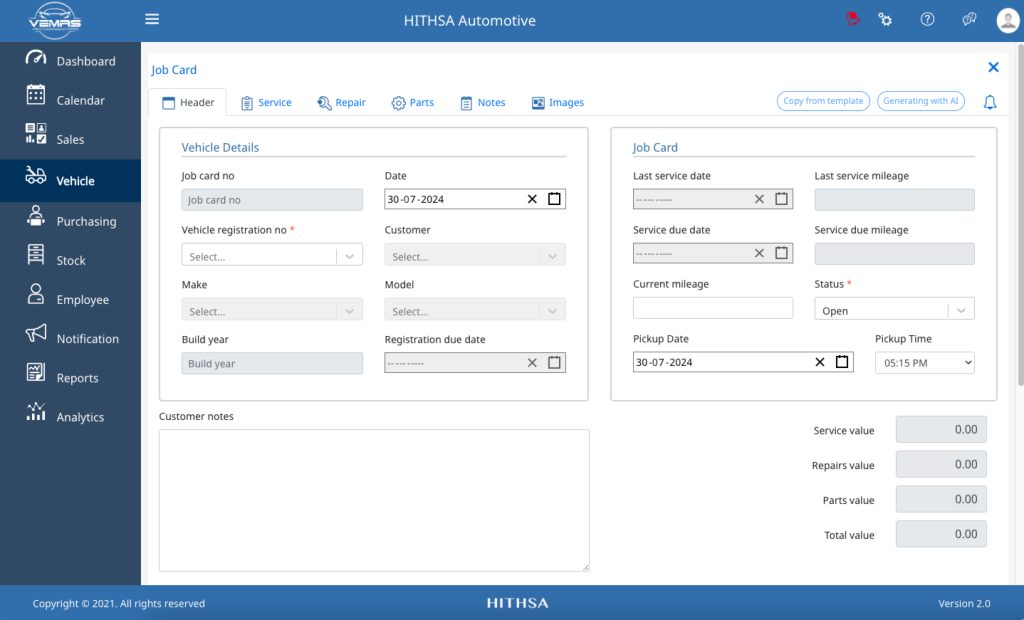Switch to the Parts tab
Screen dimensions: 1024x620
click(413, 103)
